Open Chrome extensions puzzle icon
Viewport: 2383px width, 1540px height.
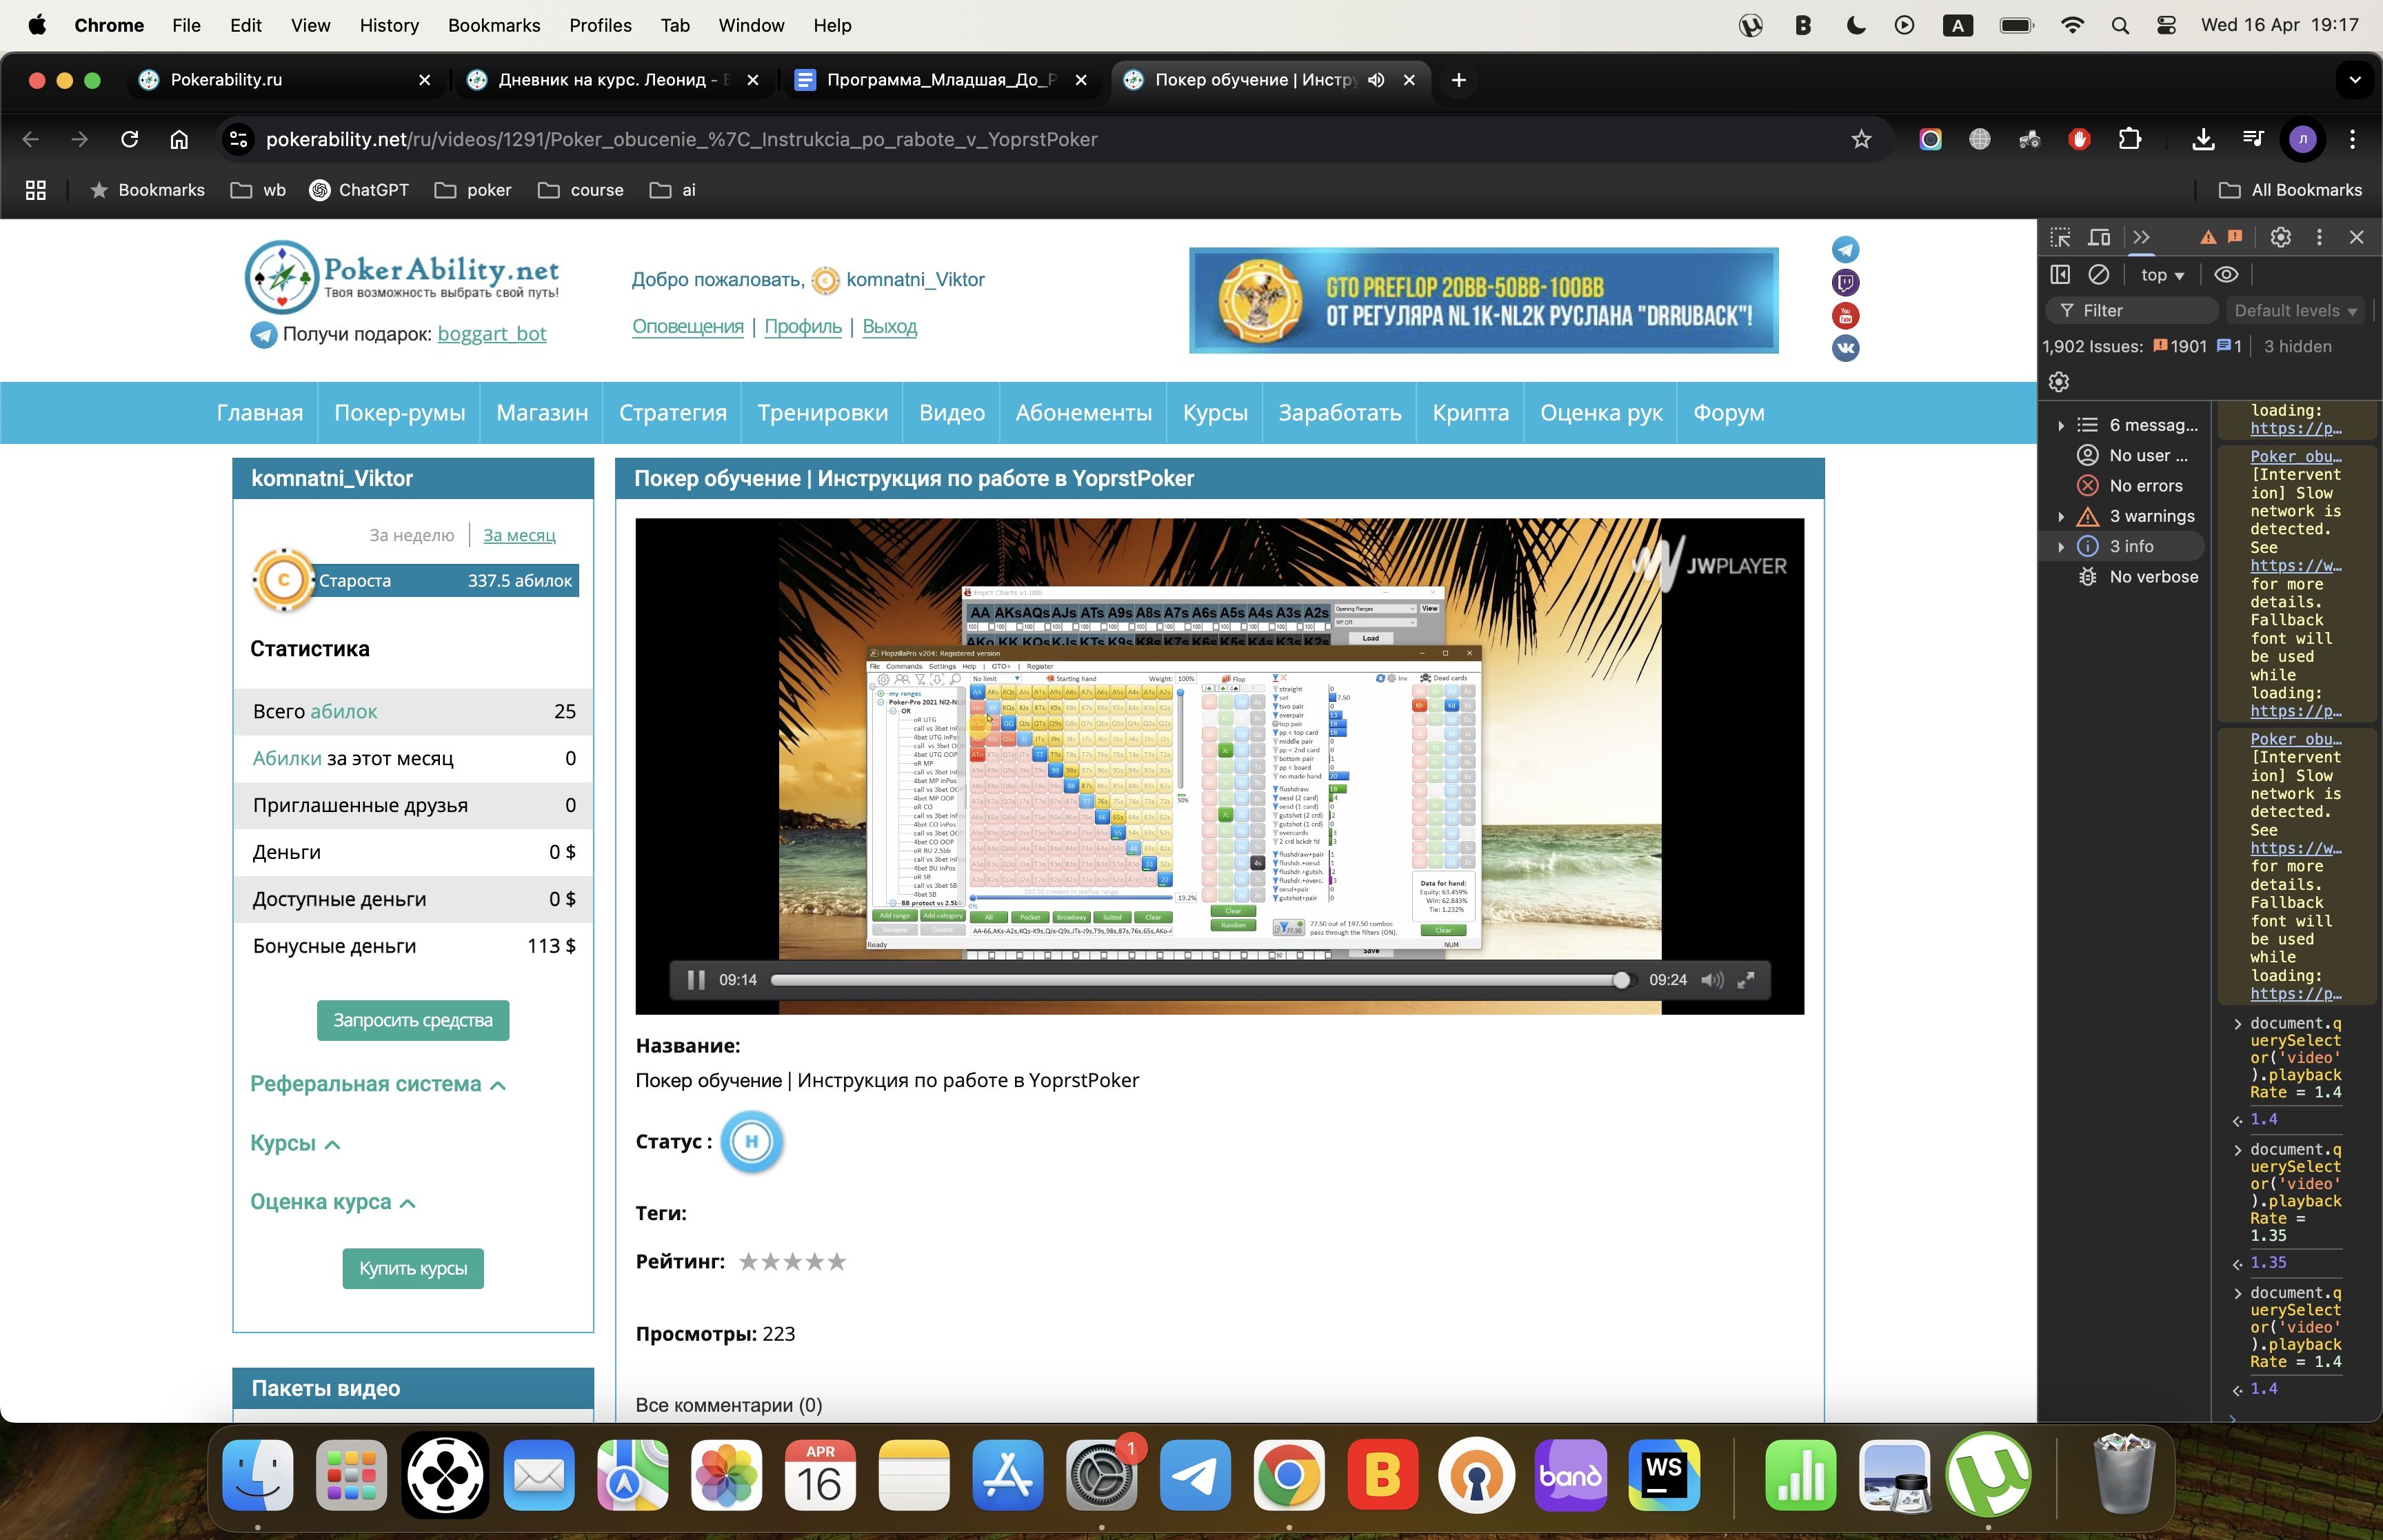point(2130,139)
